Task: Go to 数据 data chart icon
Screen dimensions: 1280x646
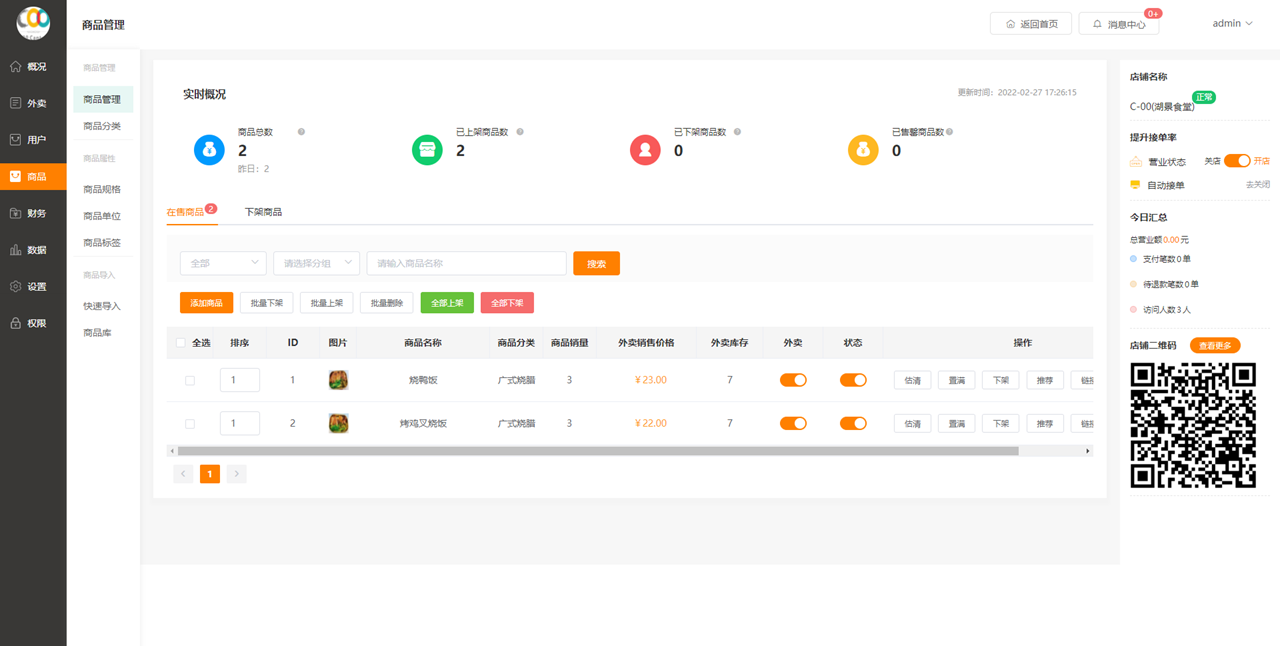Action: pos(16,250)
